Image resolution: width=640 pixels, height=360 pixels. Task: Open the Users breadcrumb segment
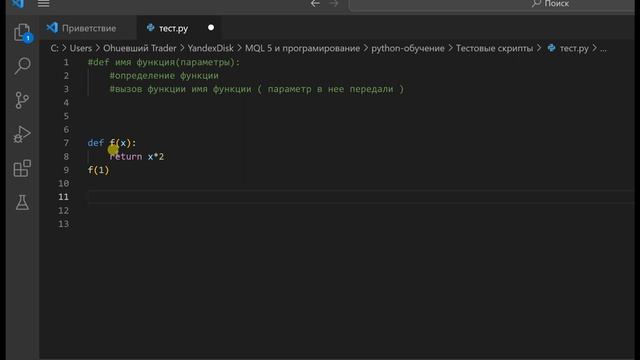80,48
